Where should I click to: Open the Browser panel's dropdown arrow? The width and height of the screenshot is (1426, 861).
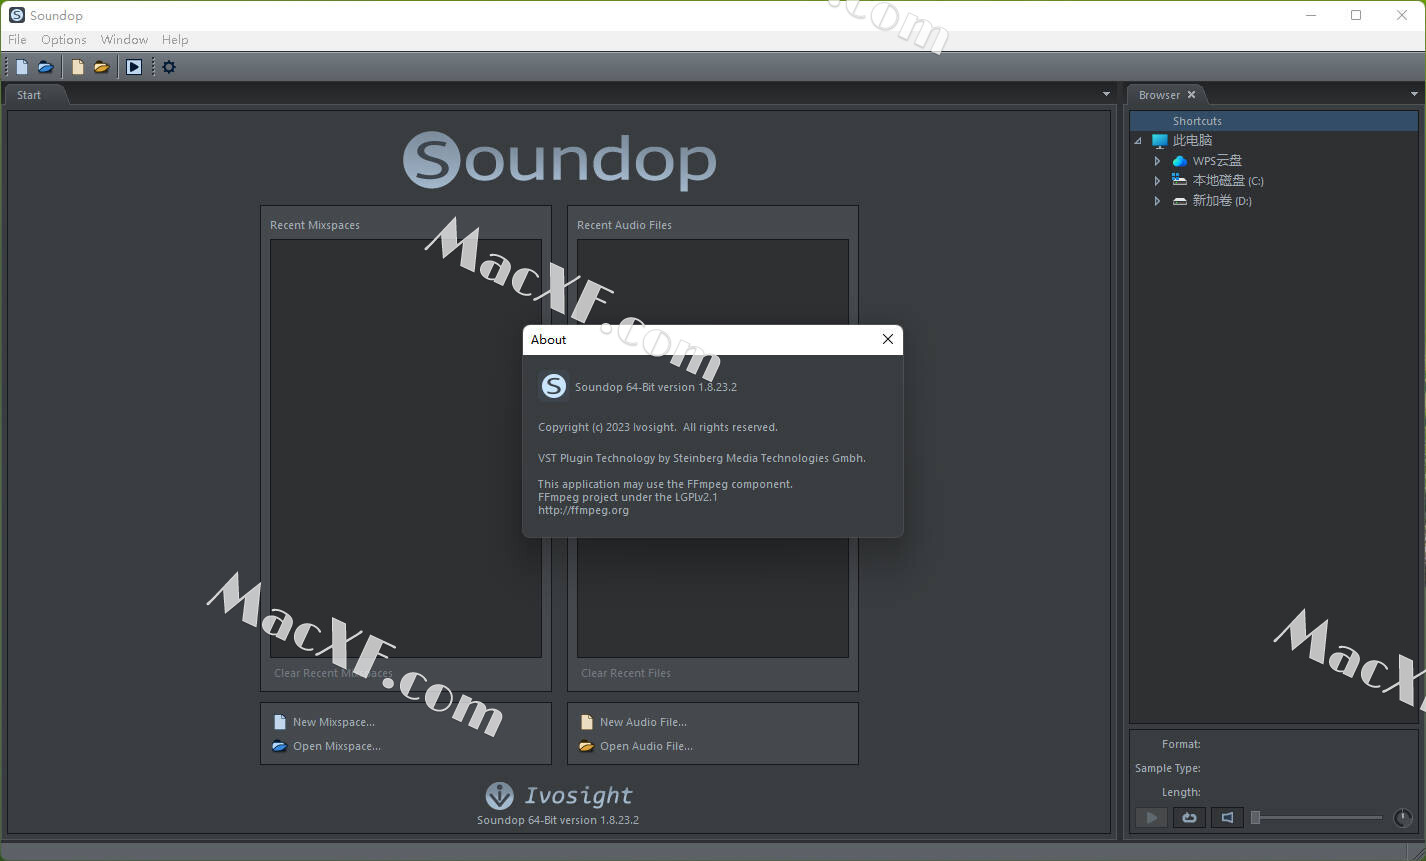coord(1414,94)
